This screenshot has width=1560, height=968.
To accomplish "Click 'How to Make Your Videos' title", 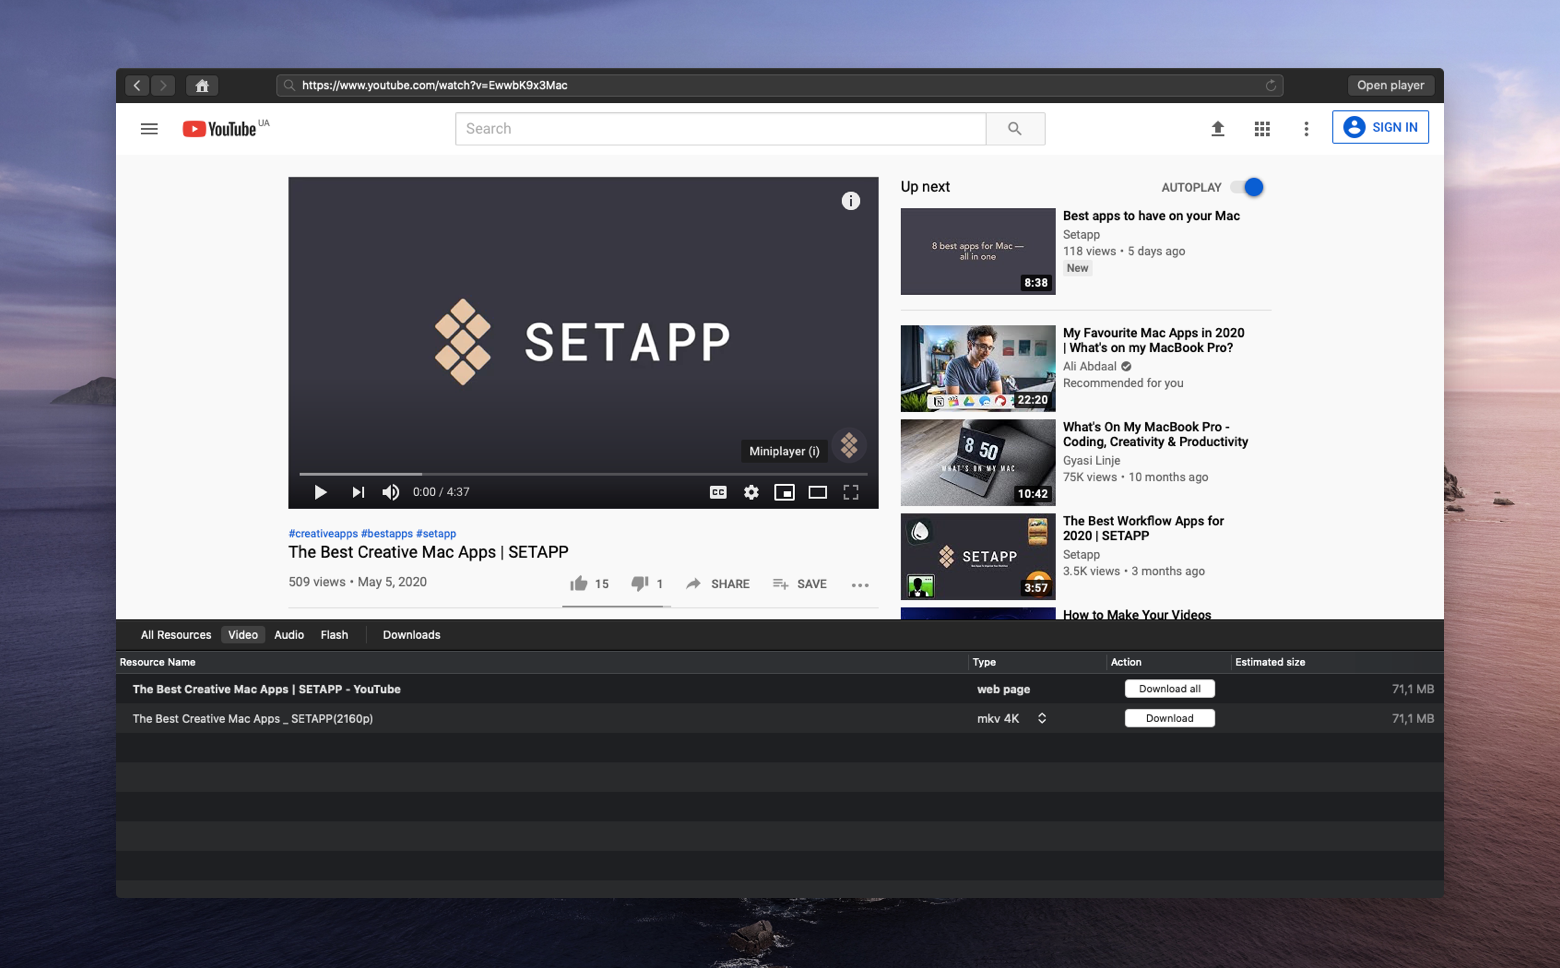I will point(1137,614).
